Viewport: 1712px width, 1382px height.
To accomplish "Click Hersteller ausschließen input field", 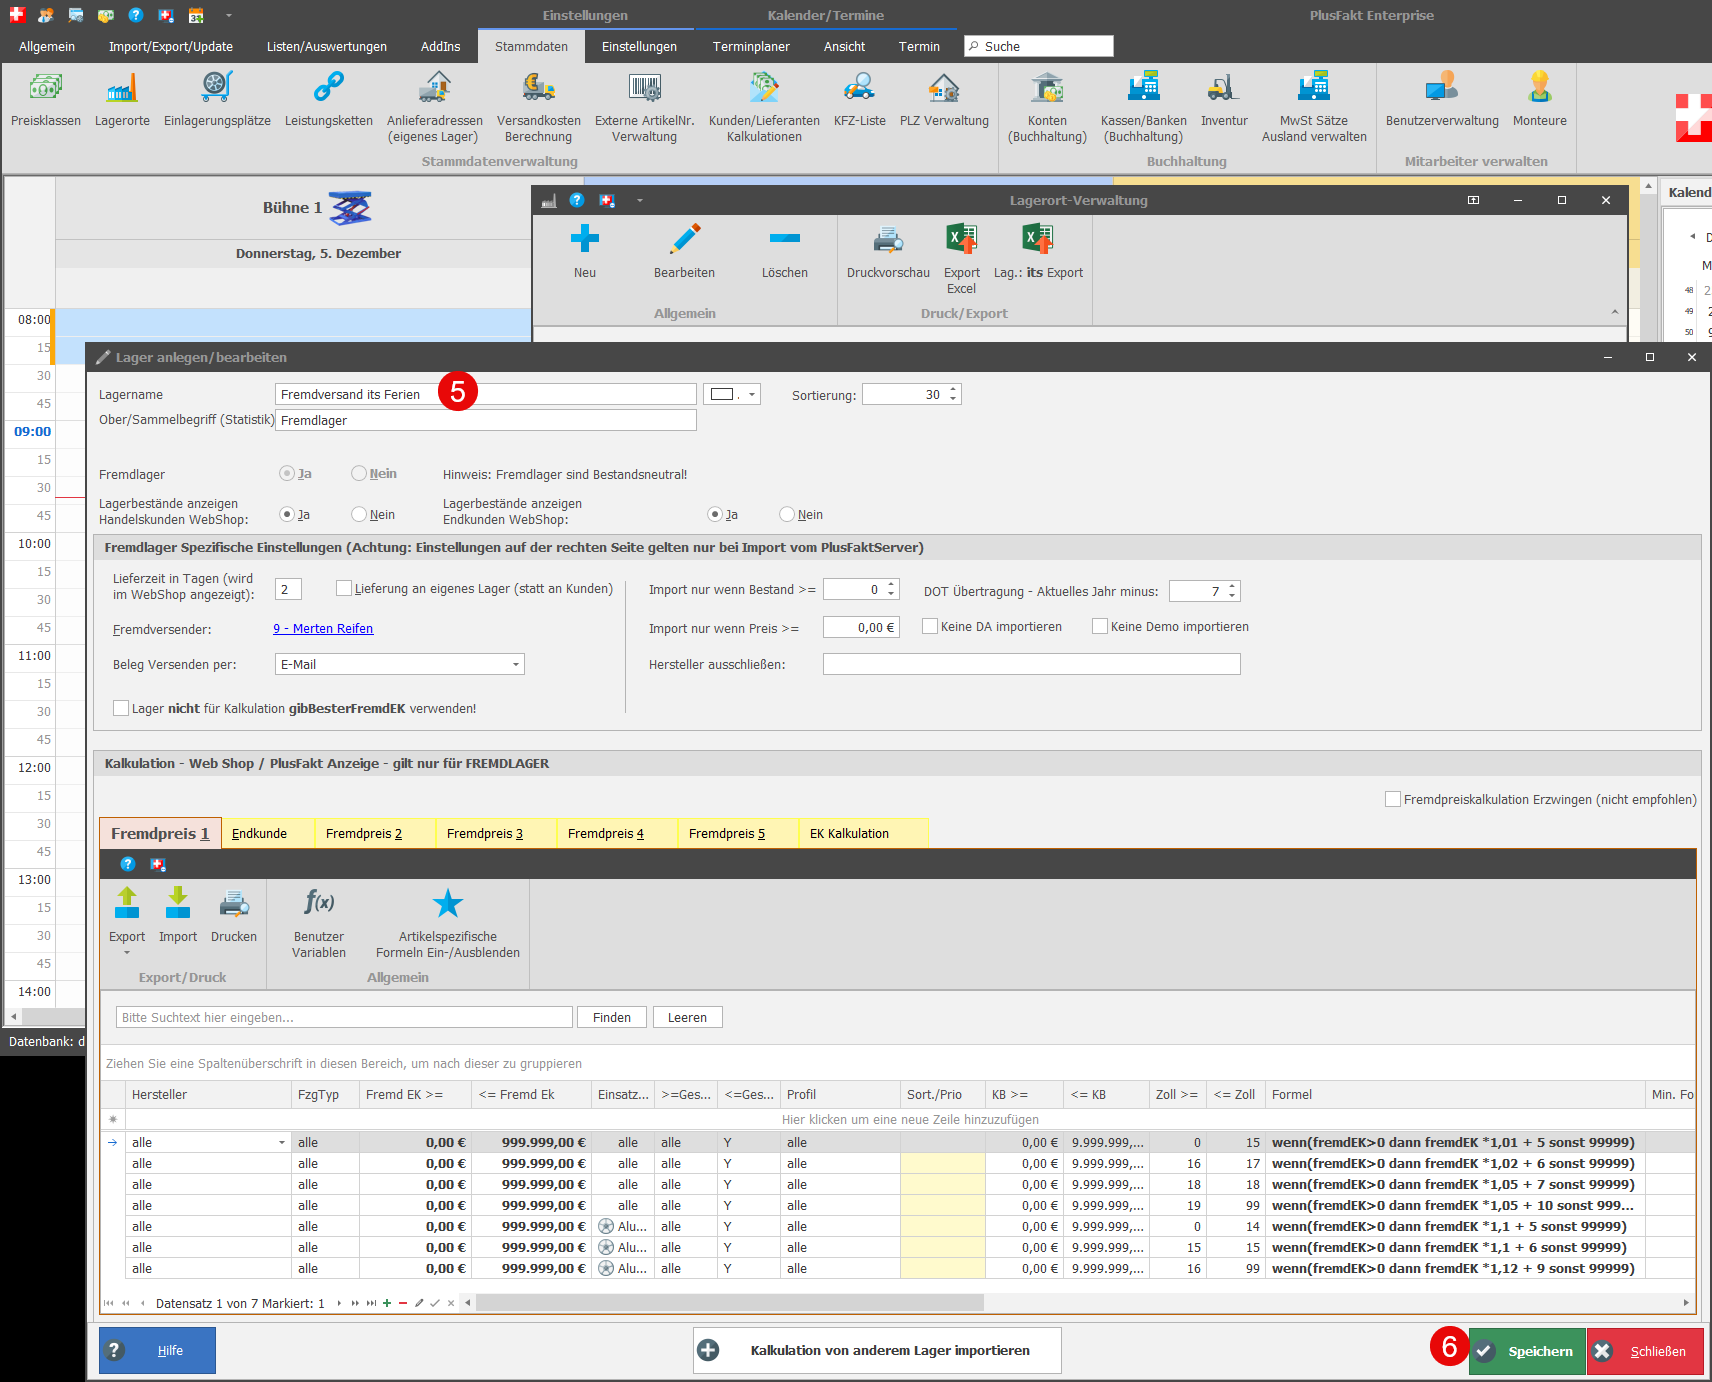I will click(x=1031, y=664).
